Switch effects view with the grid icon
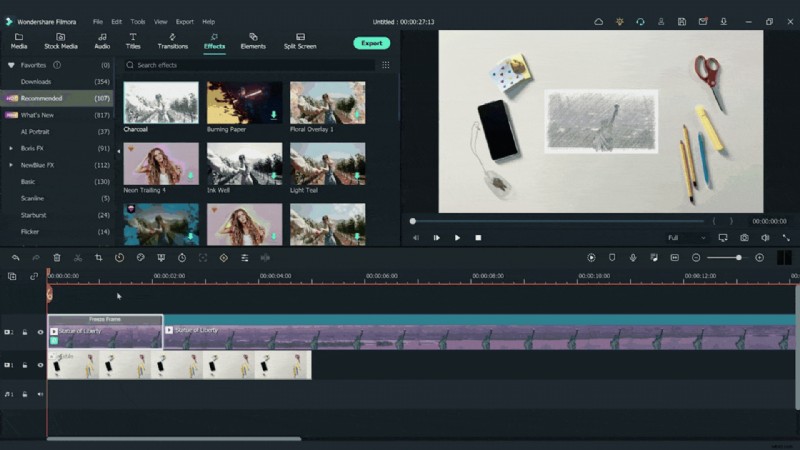 (385, 65)
